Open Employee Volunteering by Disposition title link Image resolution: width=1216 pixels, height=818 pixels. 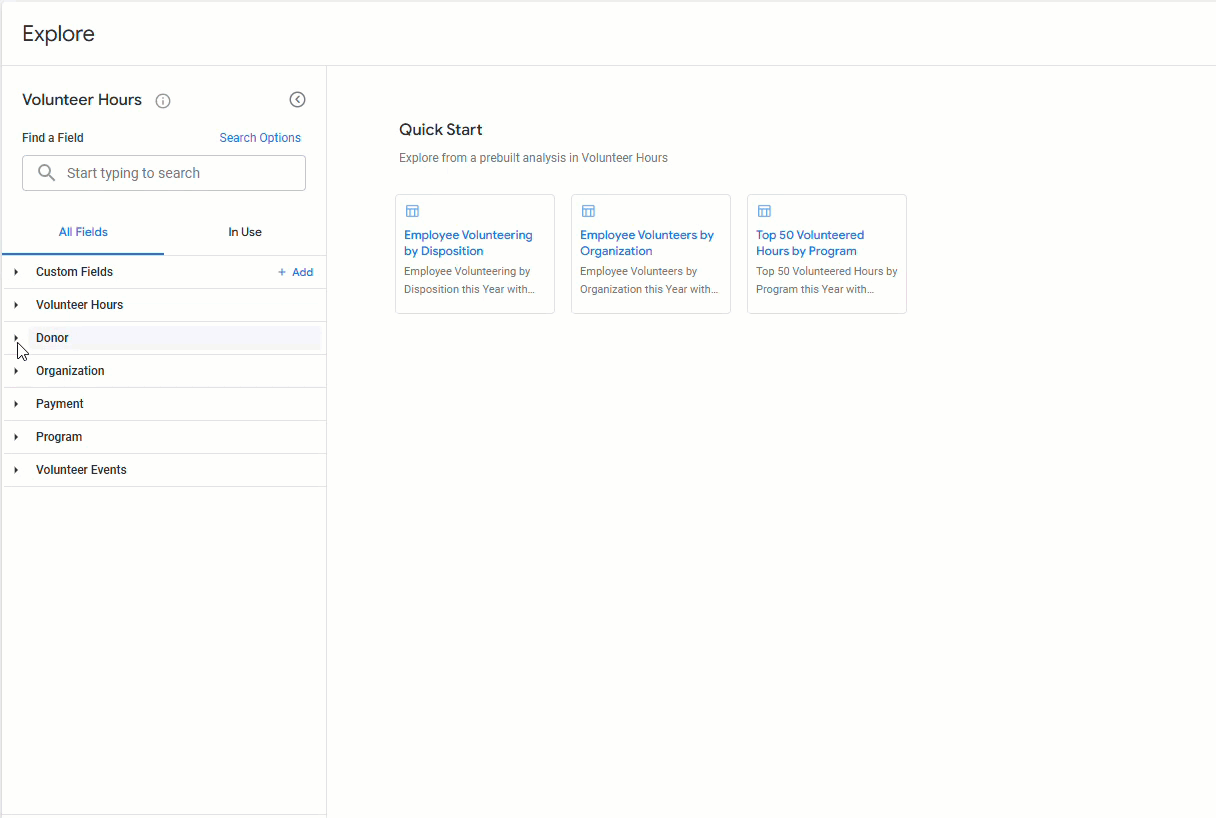pos(468,243)
